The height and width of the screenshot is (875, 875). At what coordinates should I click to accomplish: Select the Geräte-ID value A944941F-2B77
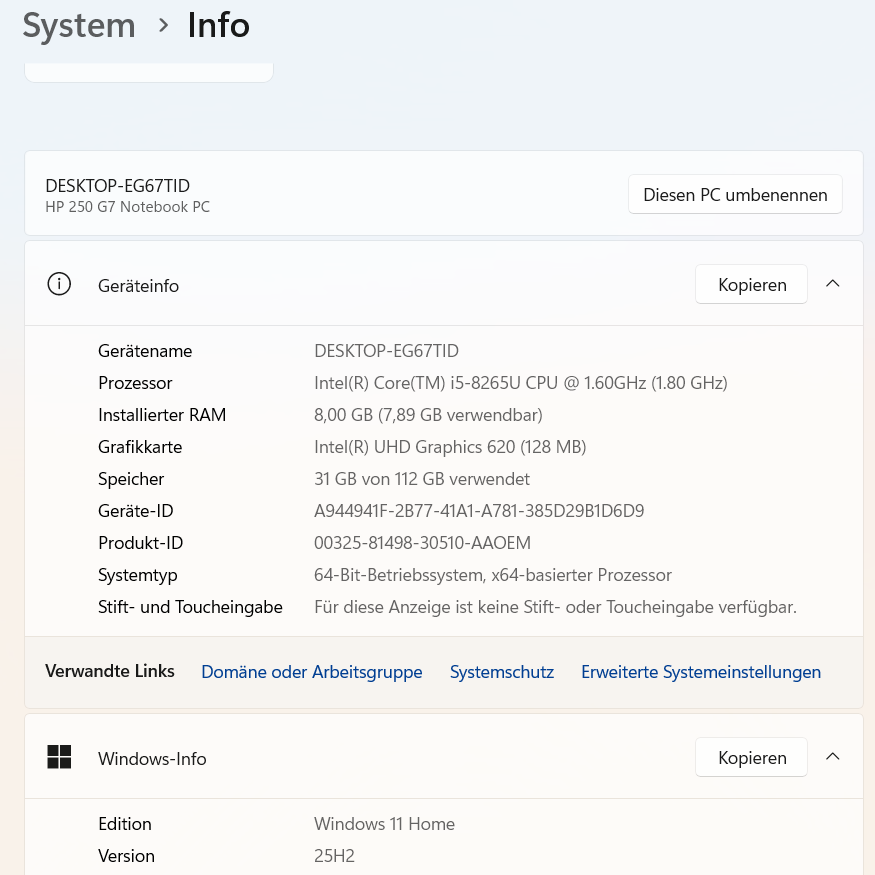(479, 511)
